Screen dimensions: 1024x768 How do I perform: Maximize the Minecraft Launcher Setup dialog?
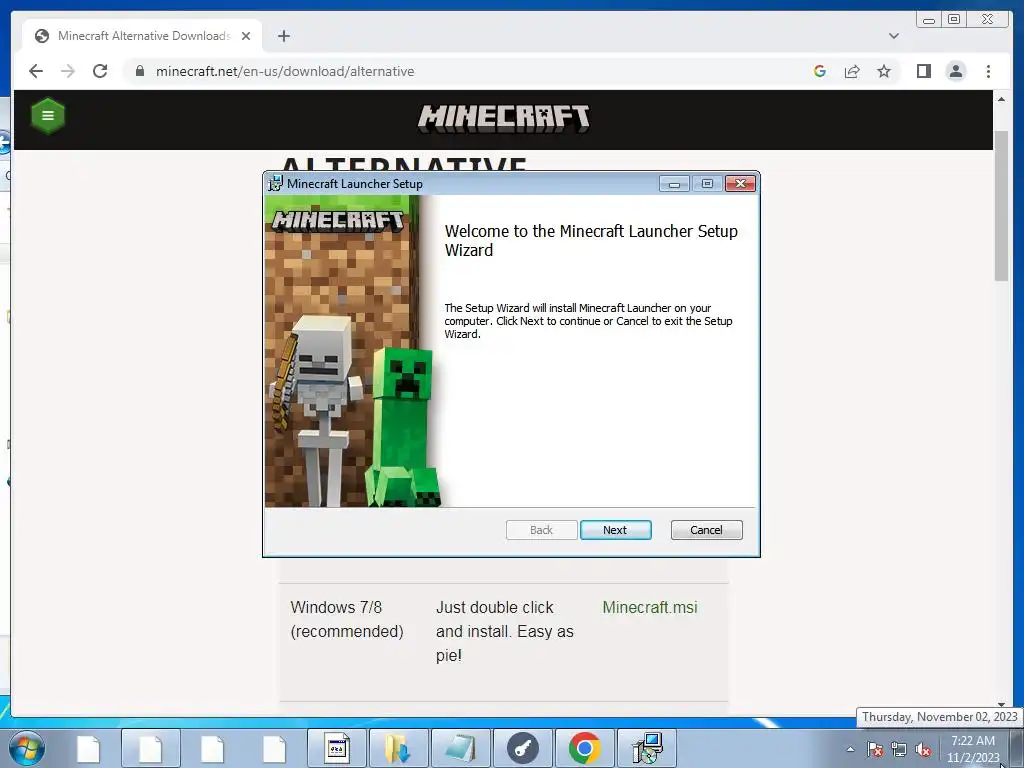pyautogui.click(x=707, y=184)
